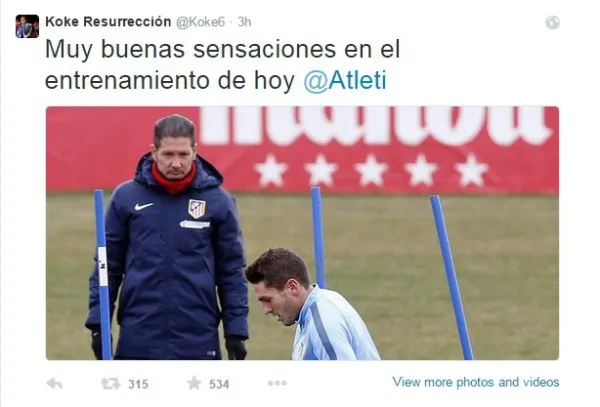This screenshot has width=600, height=407.
Task: Favorite the tweet with the star icon
Action: pyautogui.click(x=194, y=383)
